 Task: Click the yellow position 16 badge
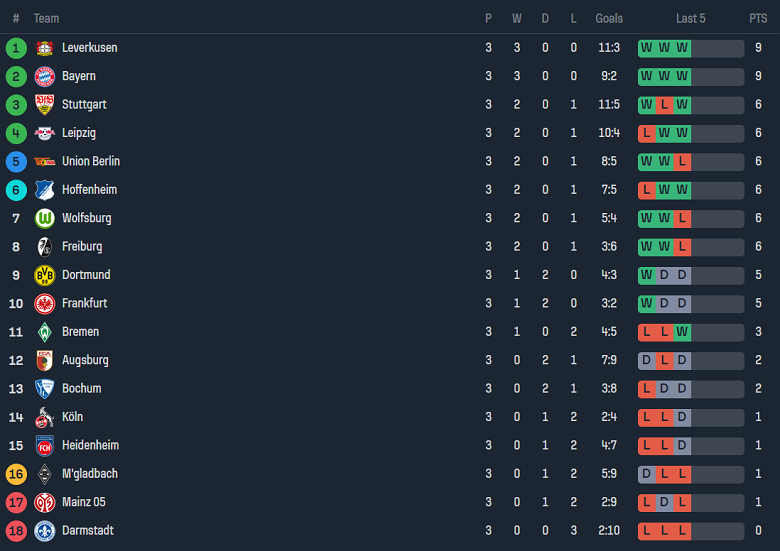(16, 474)
